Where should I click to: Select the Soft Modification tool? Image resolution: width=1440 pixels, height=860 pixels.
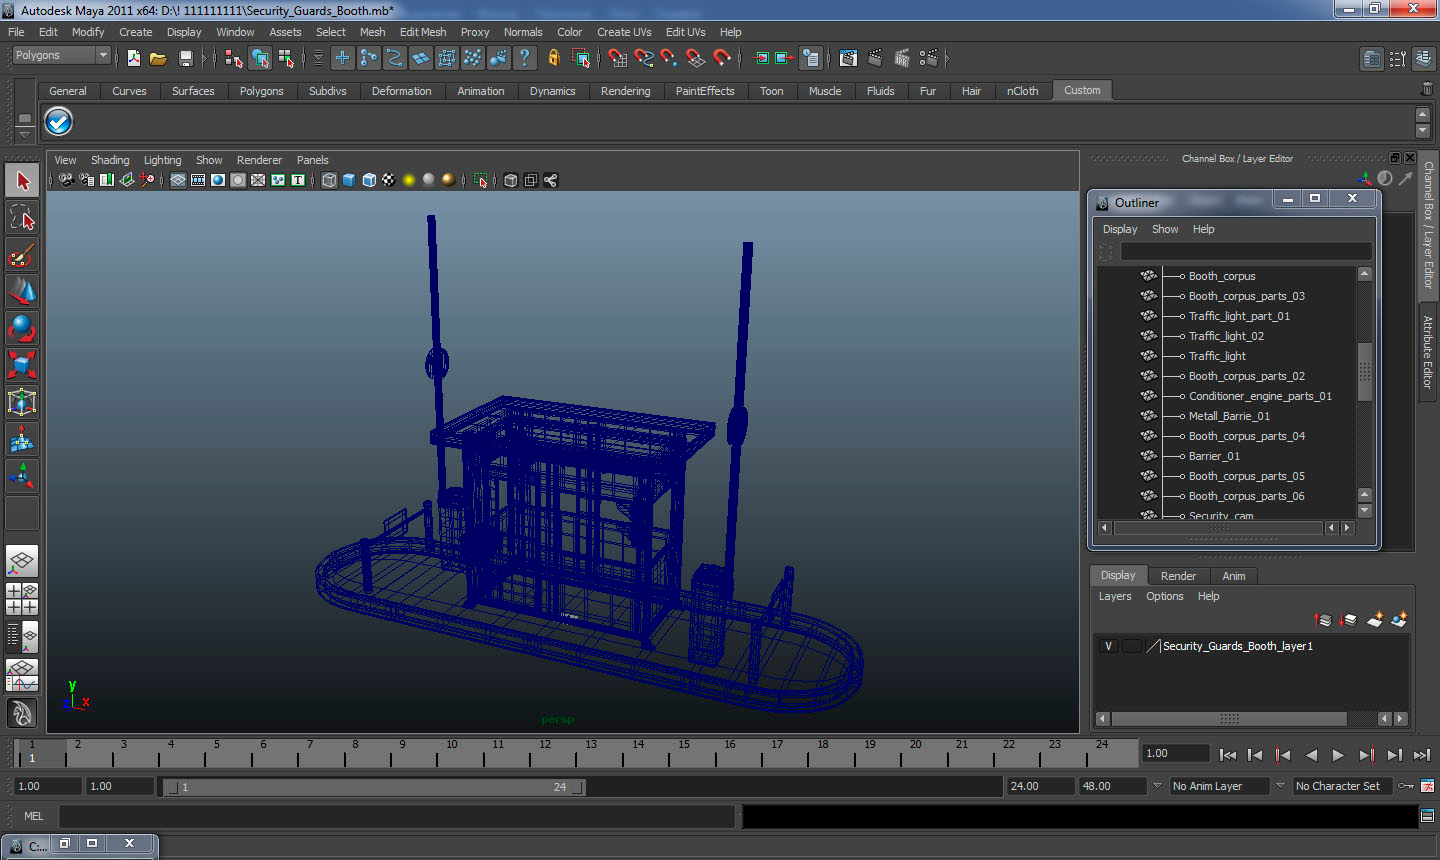coord(22,439)
